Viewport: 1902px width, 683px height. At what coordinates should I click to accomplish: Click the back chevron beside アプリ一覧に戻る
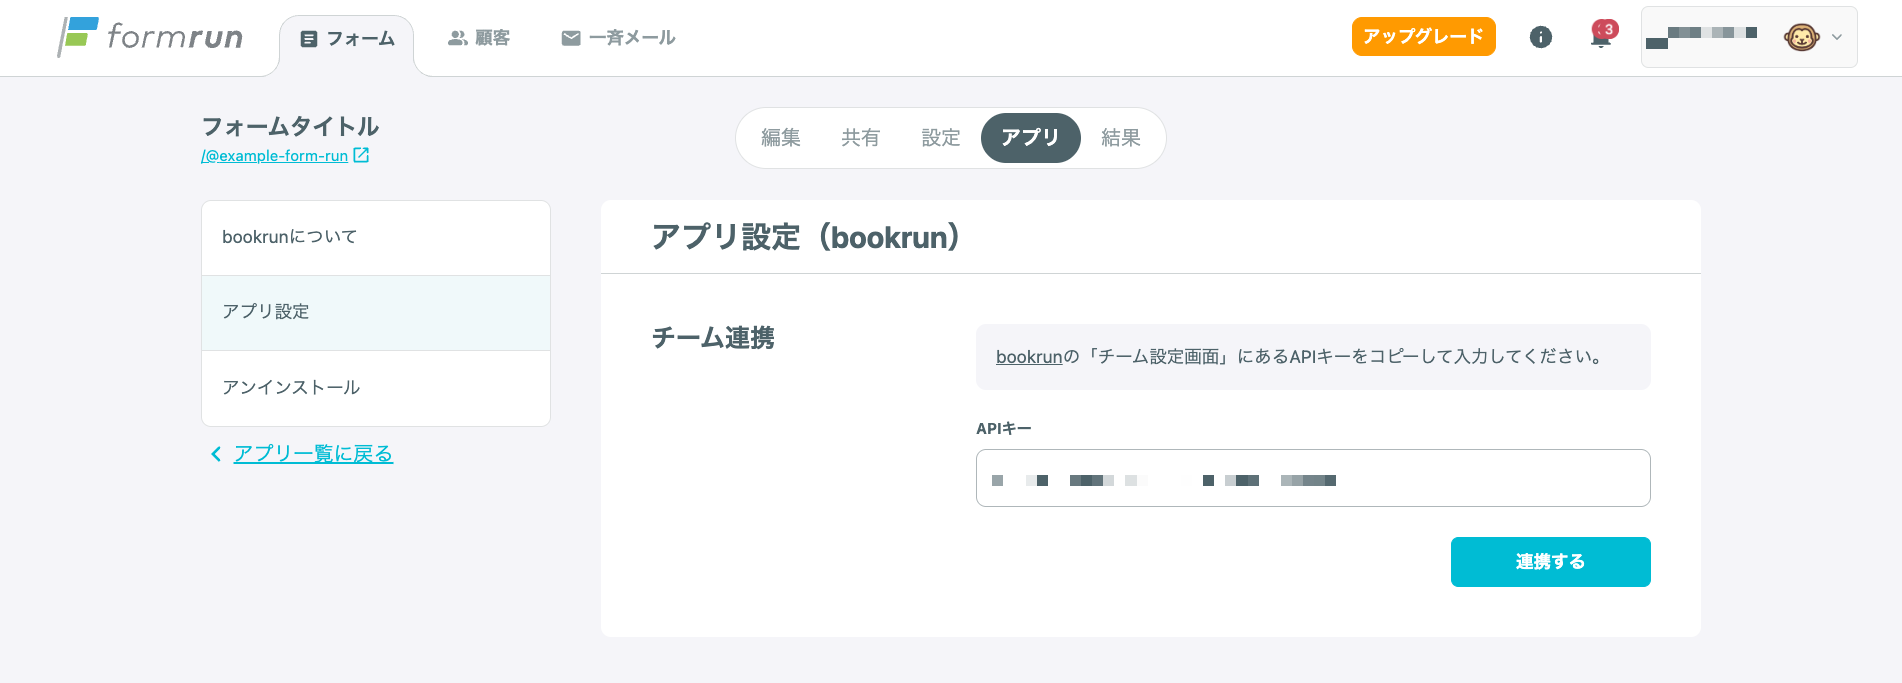[x=216, y=454]
